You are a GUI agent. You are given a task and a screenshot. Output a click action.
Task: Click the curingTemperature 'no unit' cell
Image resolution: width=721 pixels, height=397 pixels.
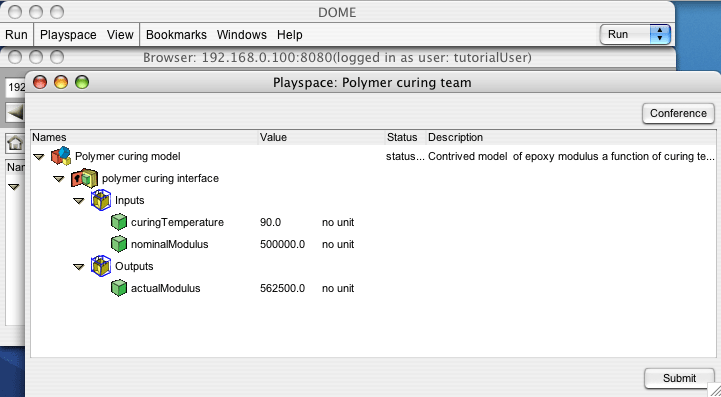pyautogui.click(x=338, y=222)
